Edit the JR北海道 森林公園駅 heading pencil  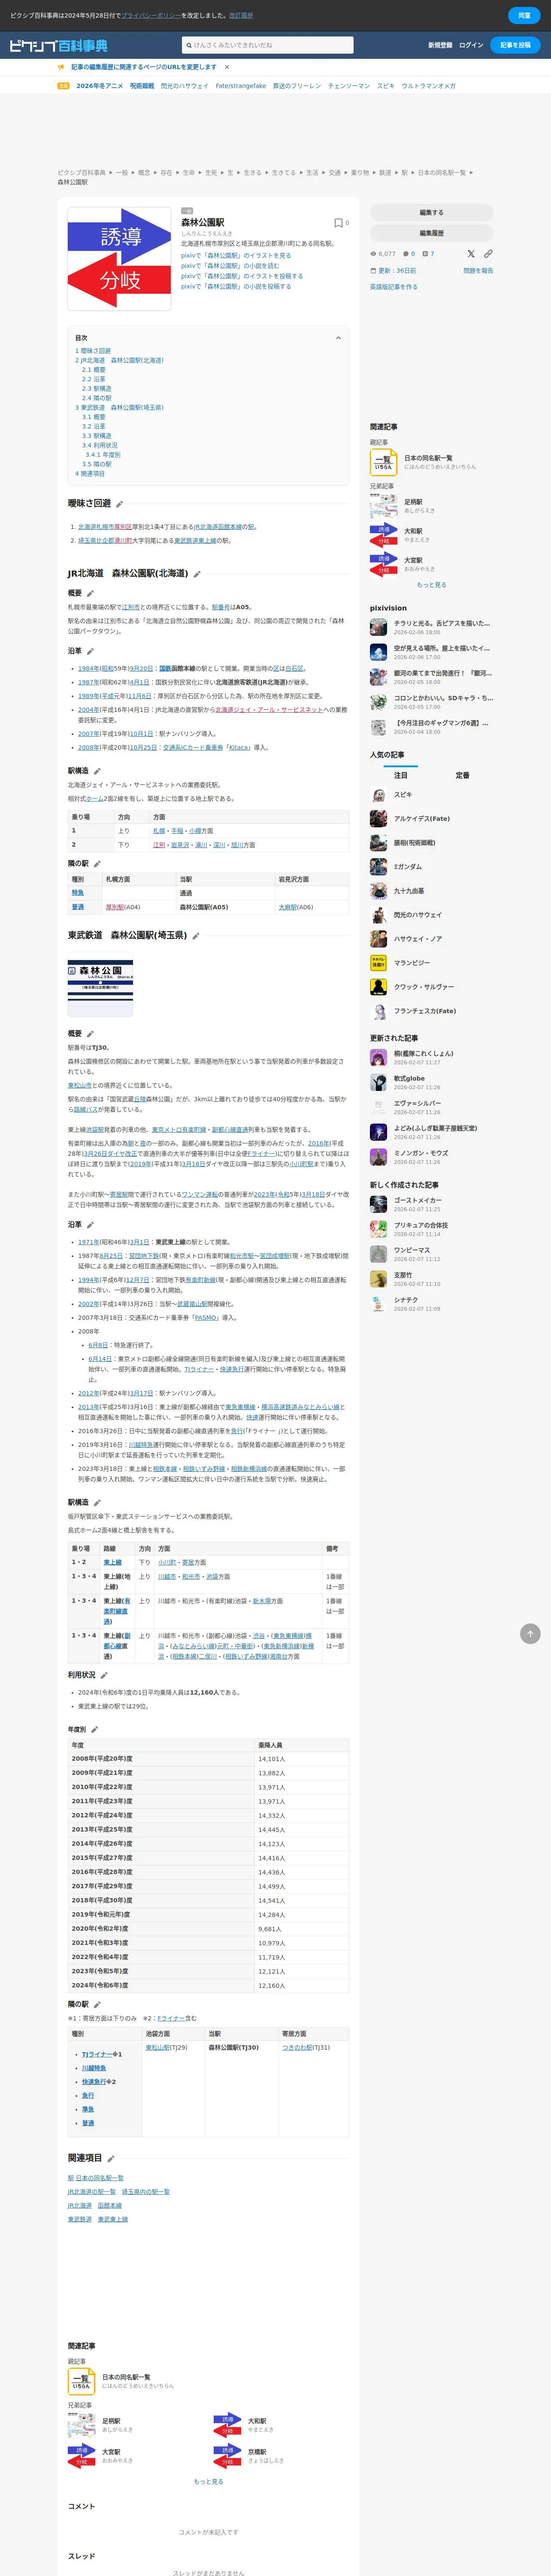[197, 574]
